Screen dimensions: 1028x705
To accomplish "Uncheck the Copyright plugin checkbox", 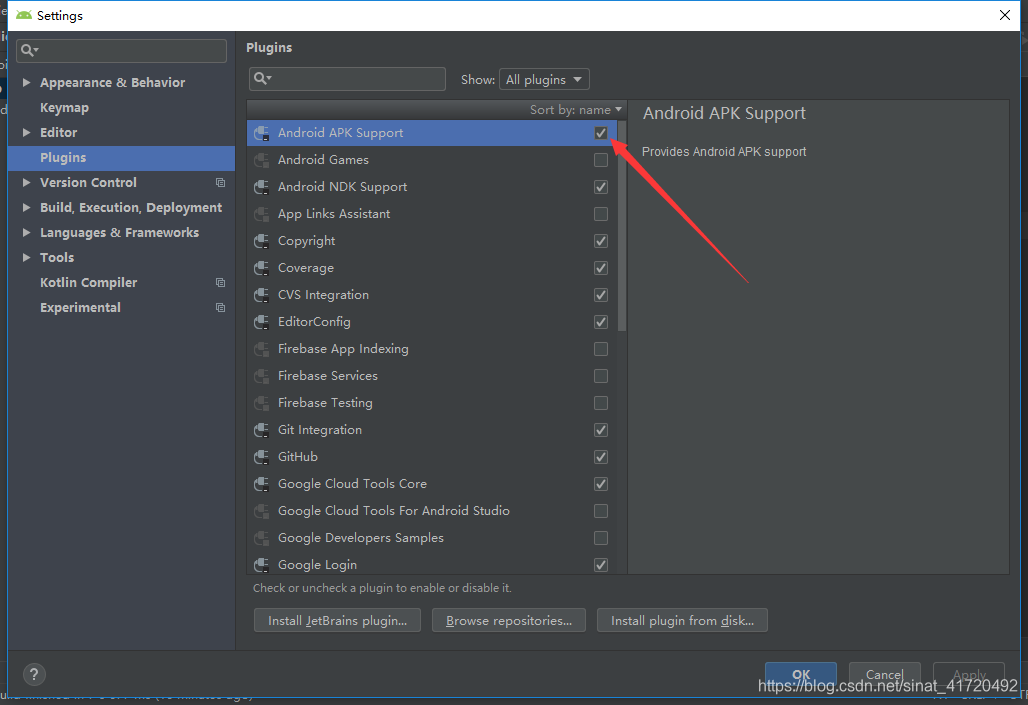I will pyautogui.click(x=601, y=241).
